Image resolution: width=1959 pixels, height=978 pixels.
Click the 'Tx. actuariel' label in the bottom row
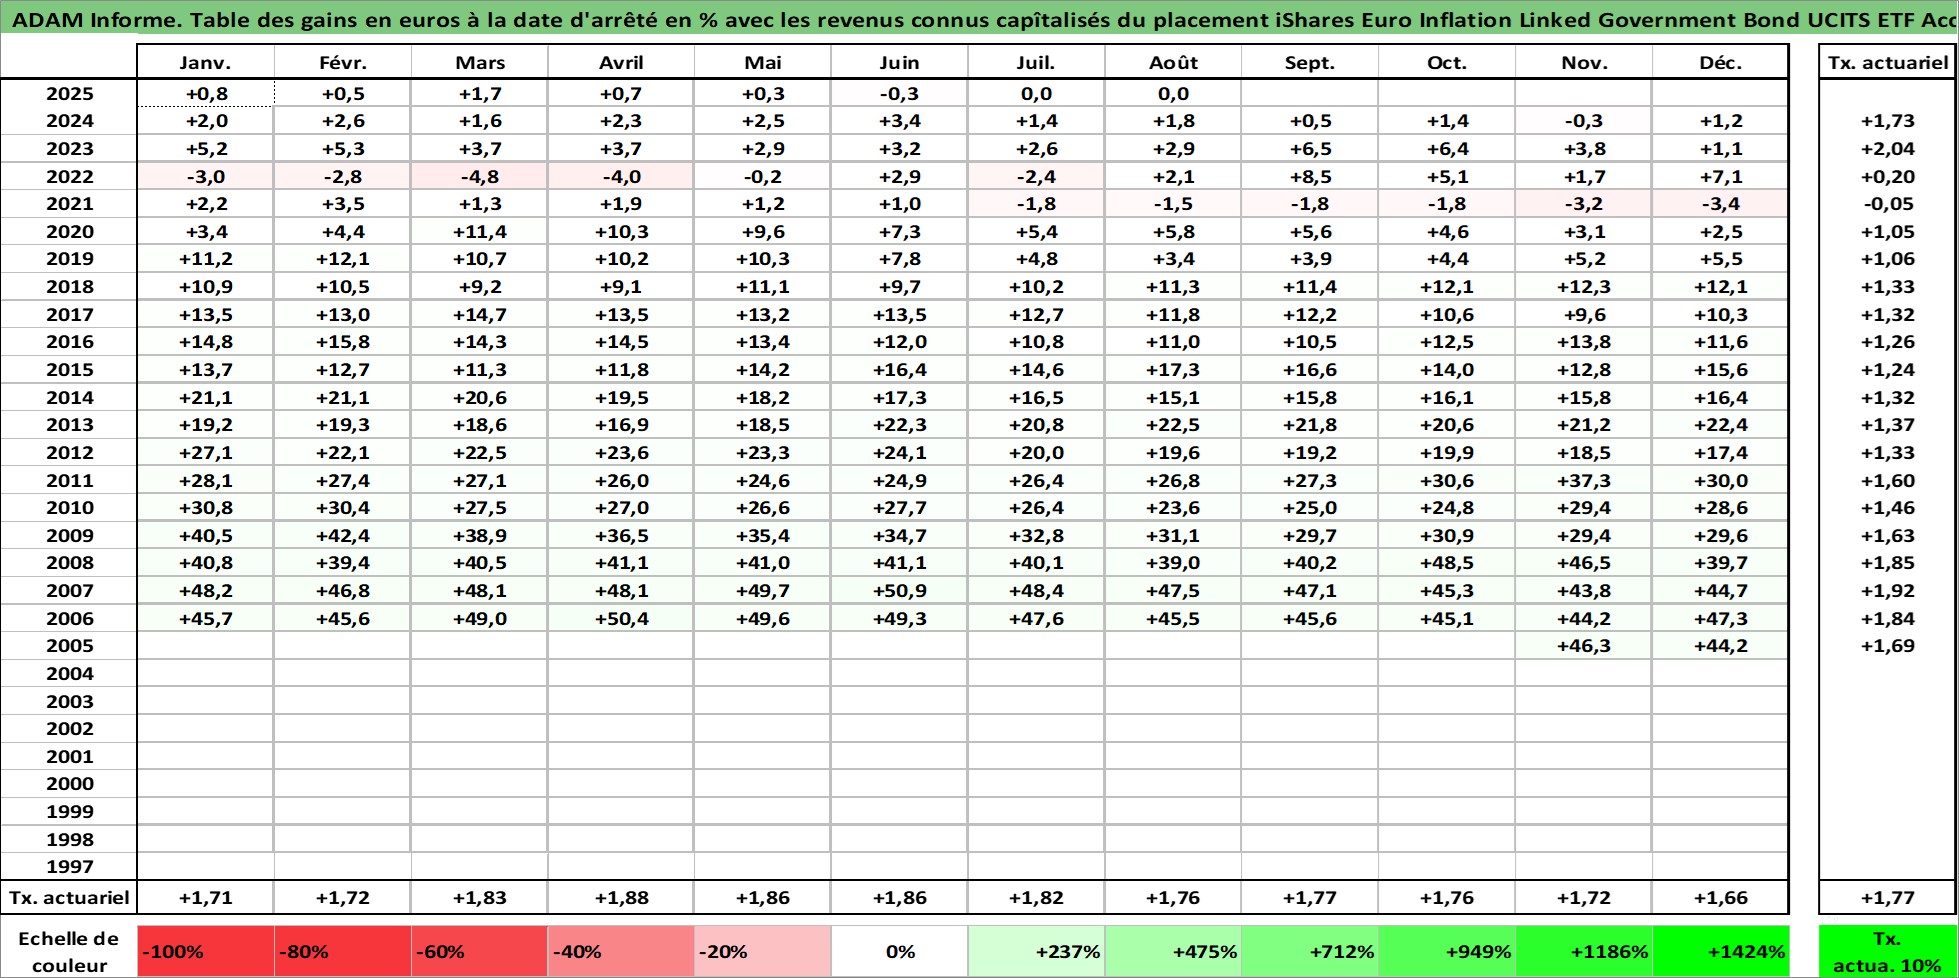tap(69, 898)
